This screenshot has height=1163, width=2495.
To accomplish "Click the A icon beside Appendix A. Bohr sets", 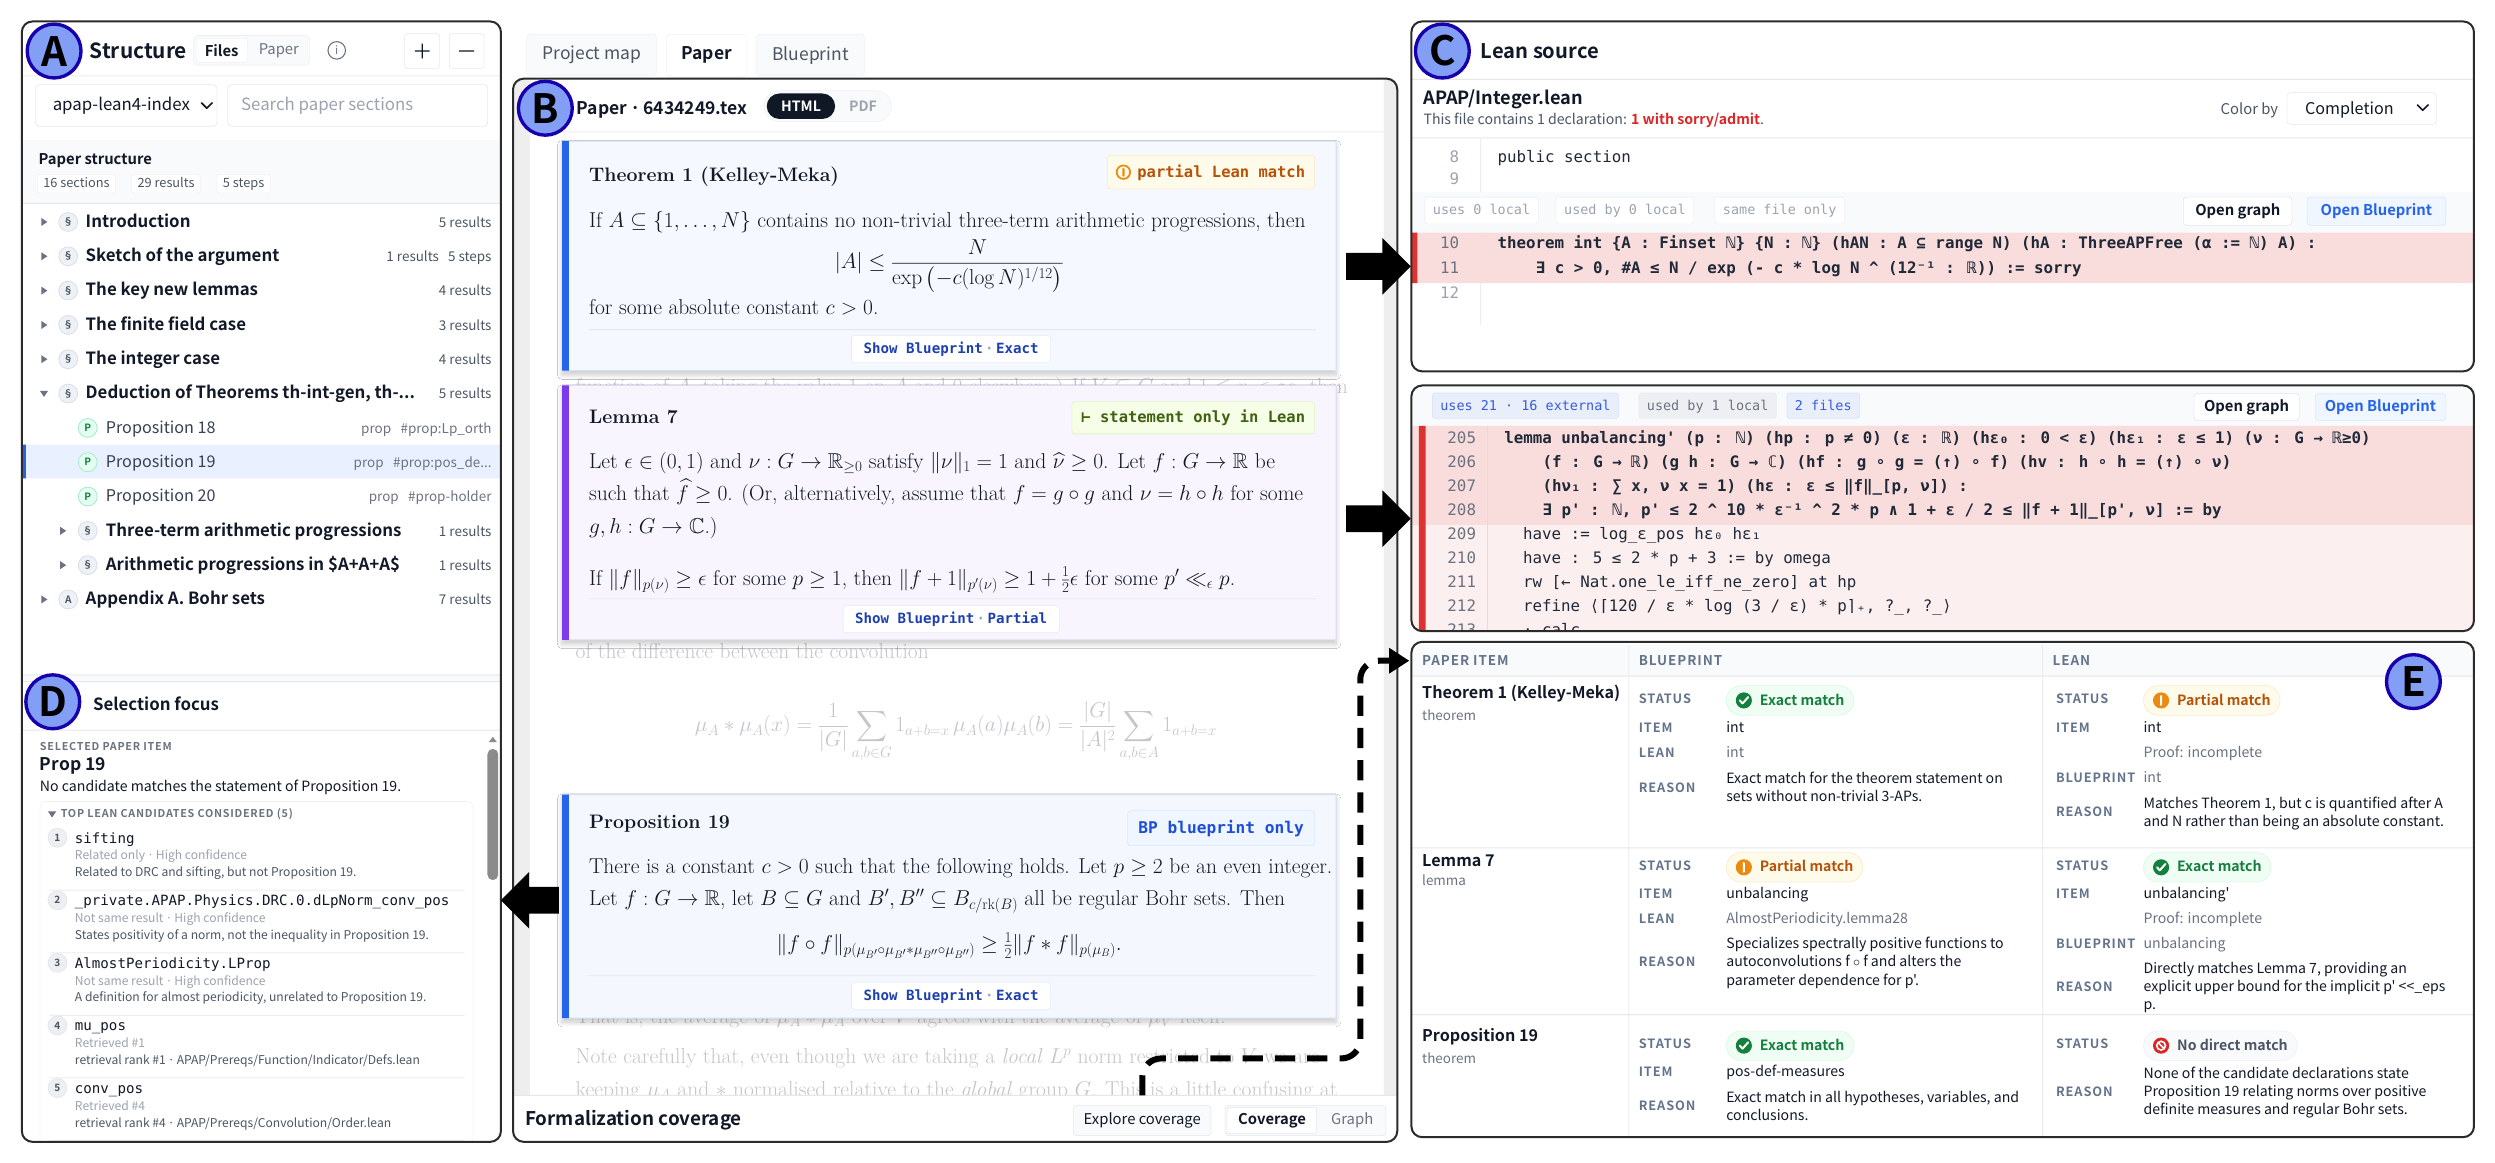I will pyautogui.click(x=68, y=599).
